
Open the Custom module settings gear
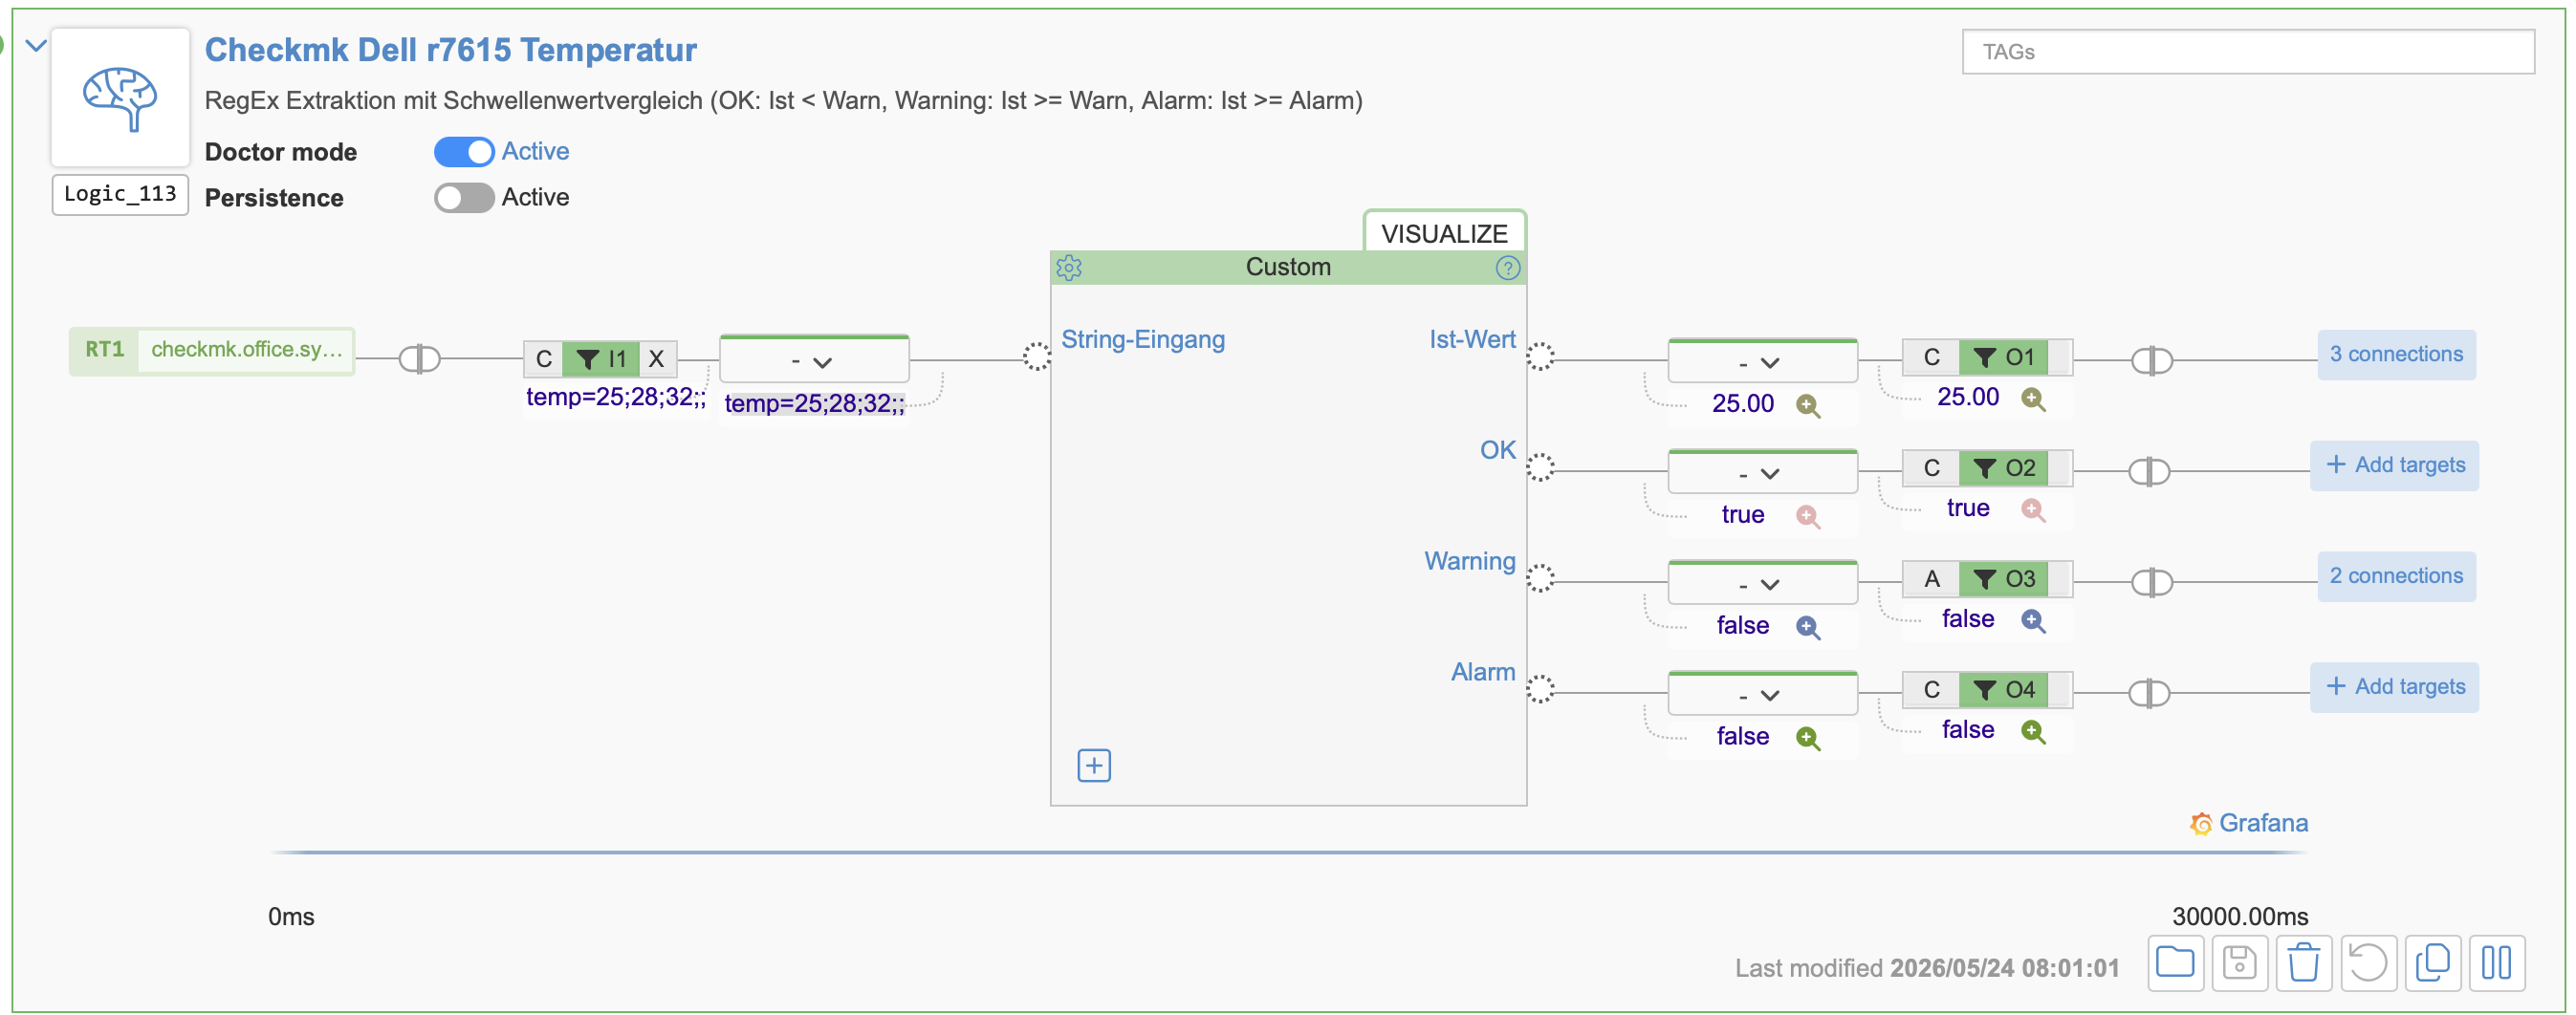(1069, 267)
